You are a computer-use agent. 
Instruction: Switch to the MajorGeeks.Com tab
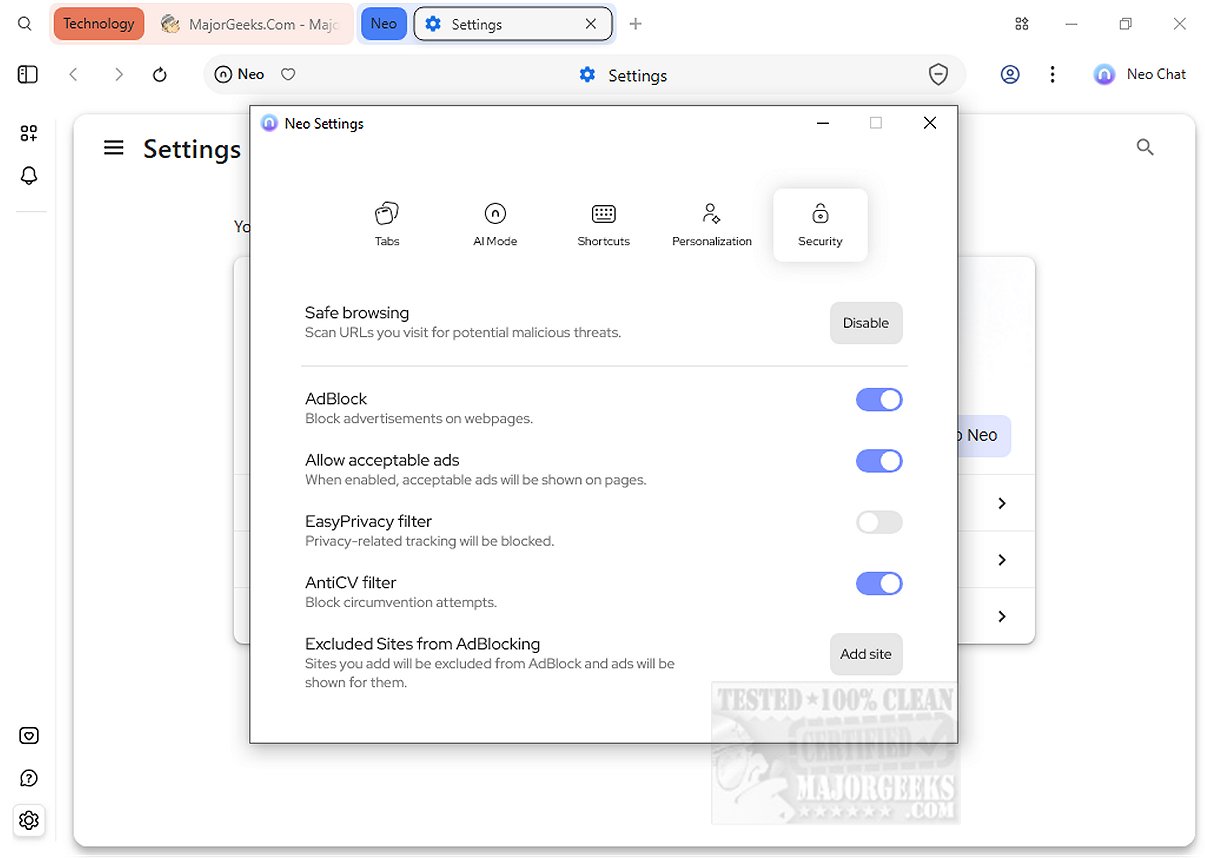(249, 23)
